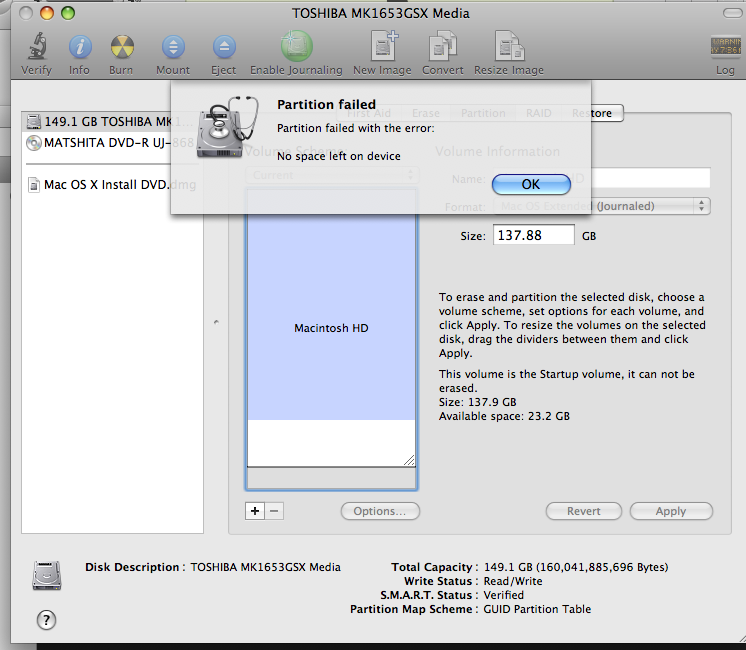Click the Enable Journaling icon
Viewport: 746px width, 650px height.
pos(296,46)
